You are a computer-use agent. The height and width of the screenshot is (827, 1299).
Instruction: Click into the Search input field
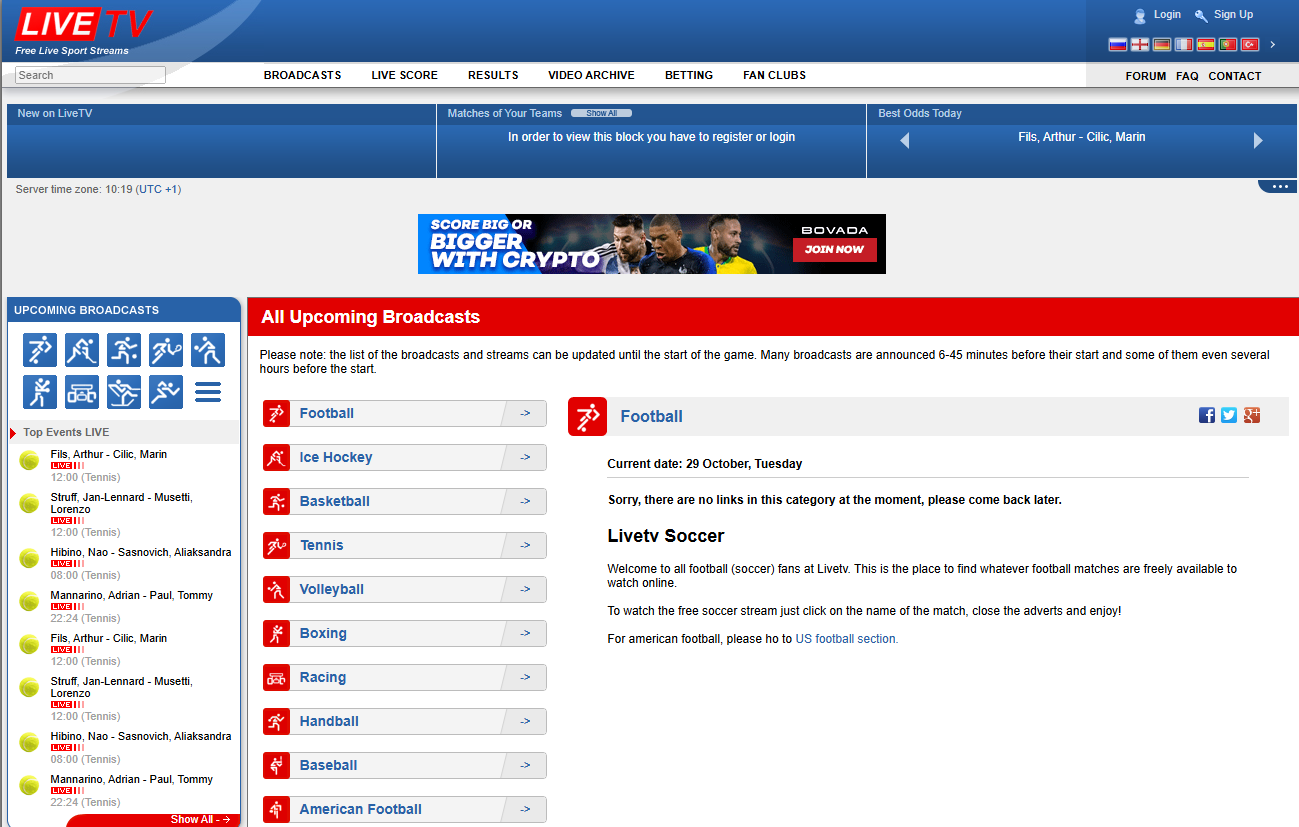click(90, 75)
